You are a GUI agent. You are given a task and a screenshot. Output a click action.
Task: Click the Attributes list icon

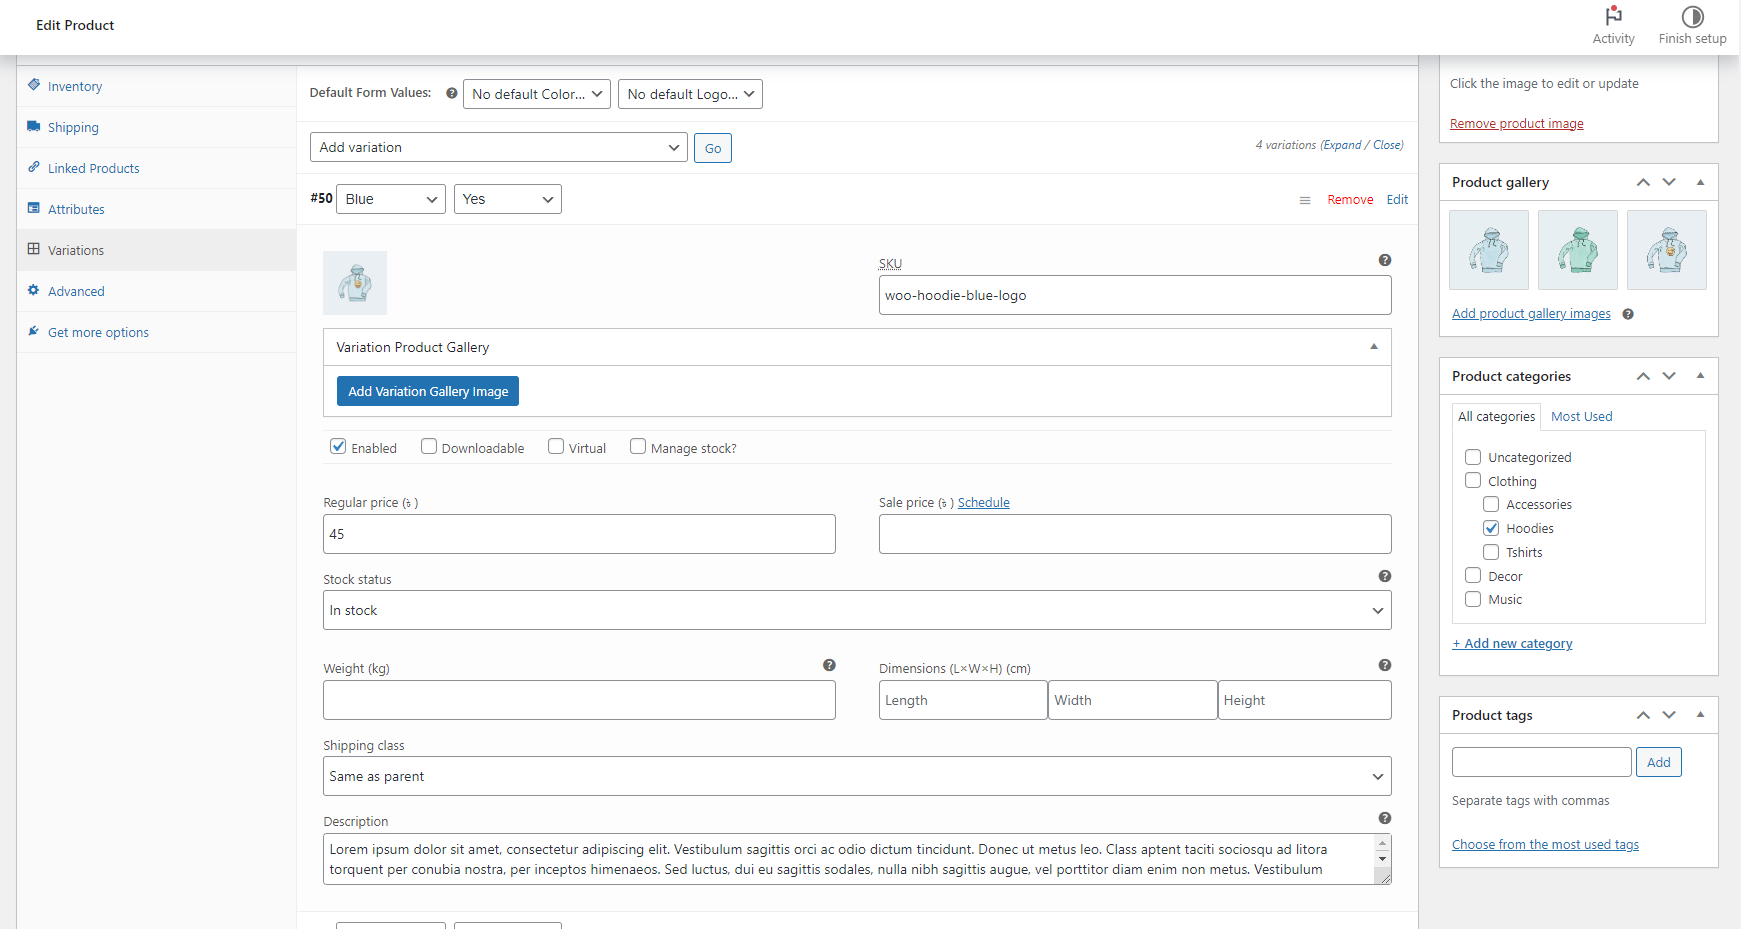(x=34, y=208)
